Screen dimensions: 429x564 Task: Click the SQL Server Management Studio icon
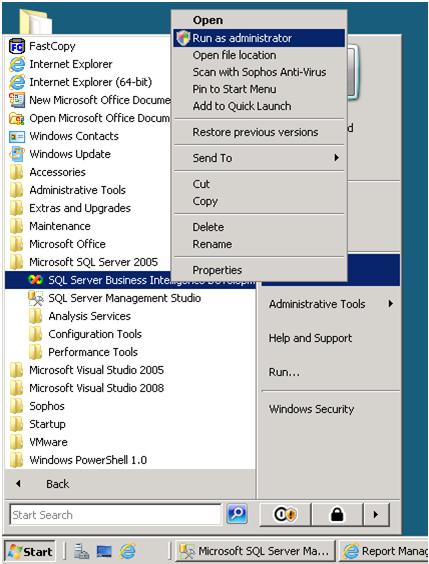[36, 298]
